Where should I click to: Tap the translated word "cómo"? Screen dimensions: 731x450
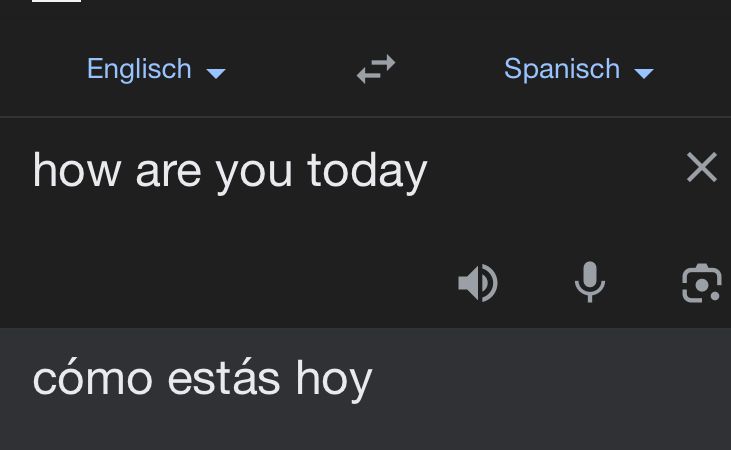[x=92, y=379]
